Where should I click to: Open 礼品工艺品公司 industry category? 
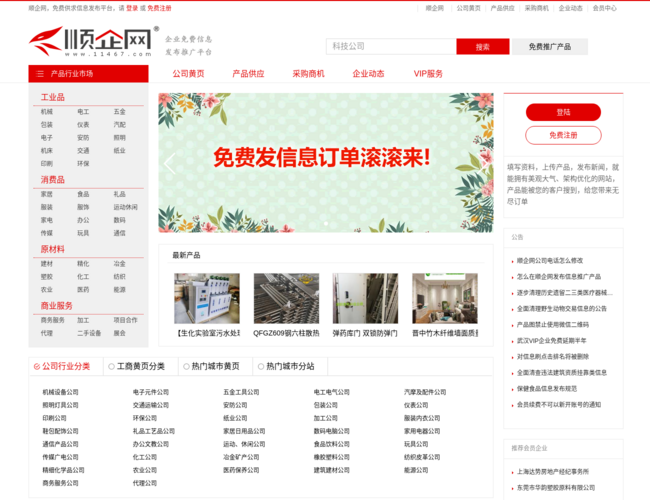[154, 431]
